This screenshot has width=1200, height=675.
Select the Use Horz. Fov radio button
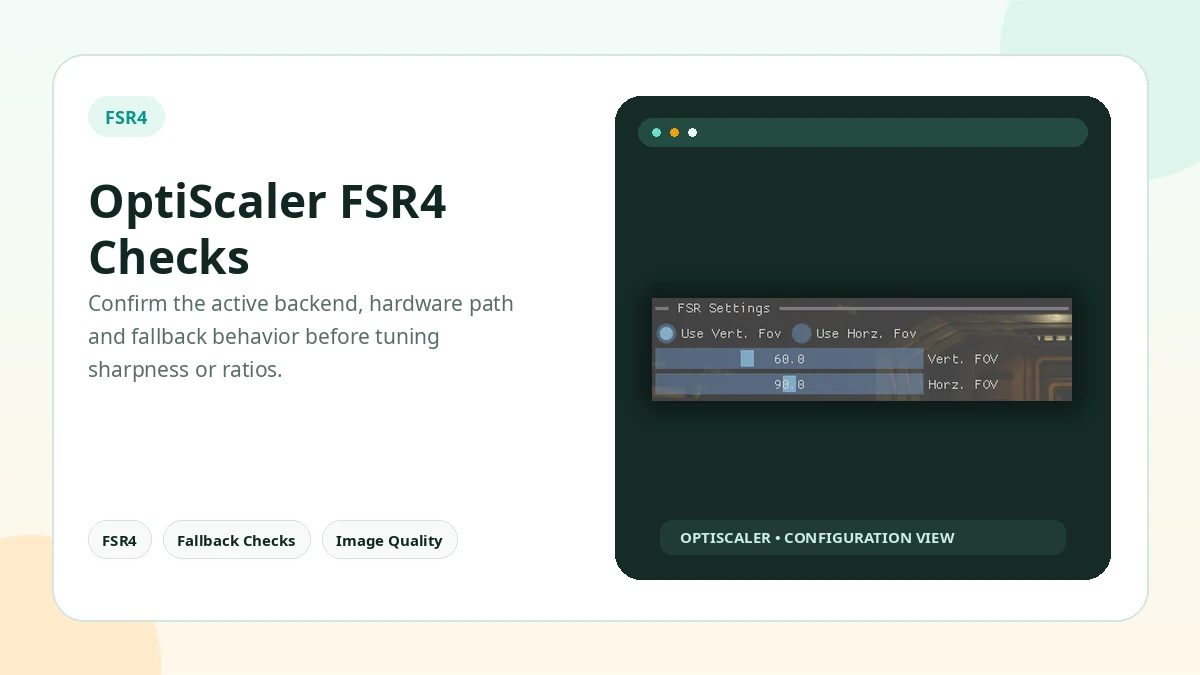click(x=802, y=333)
